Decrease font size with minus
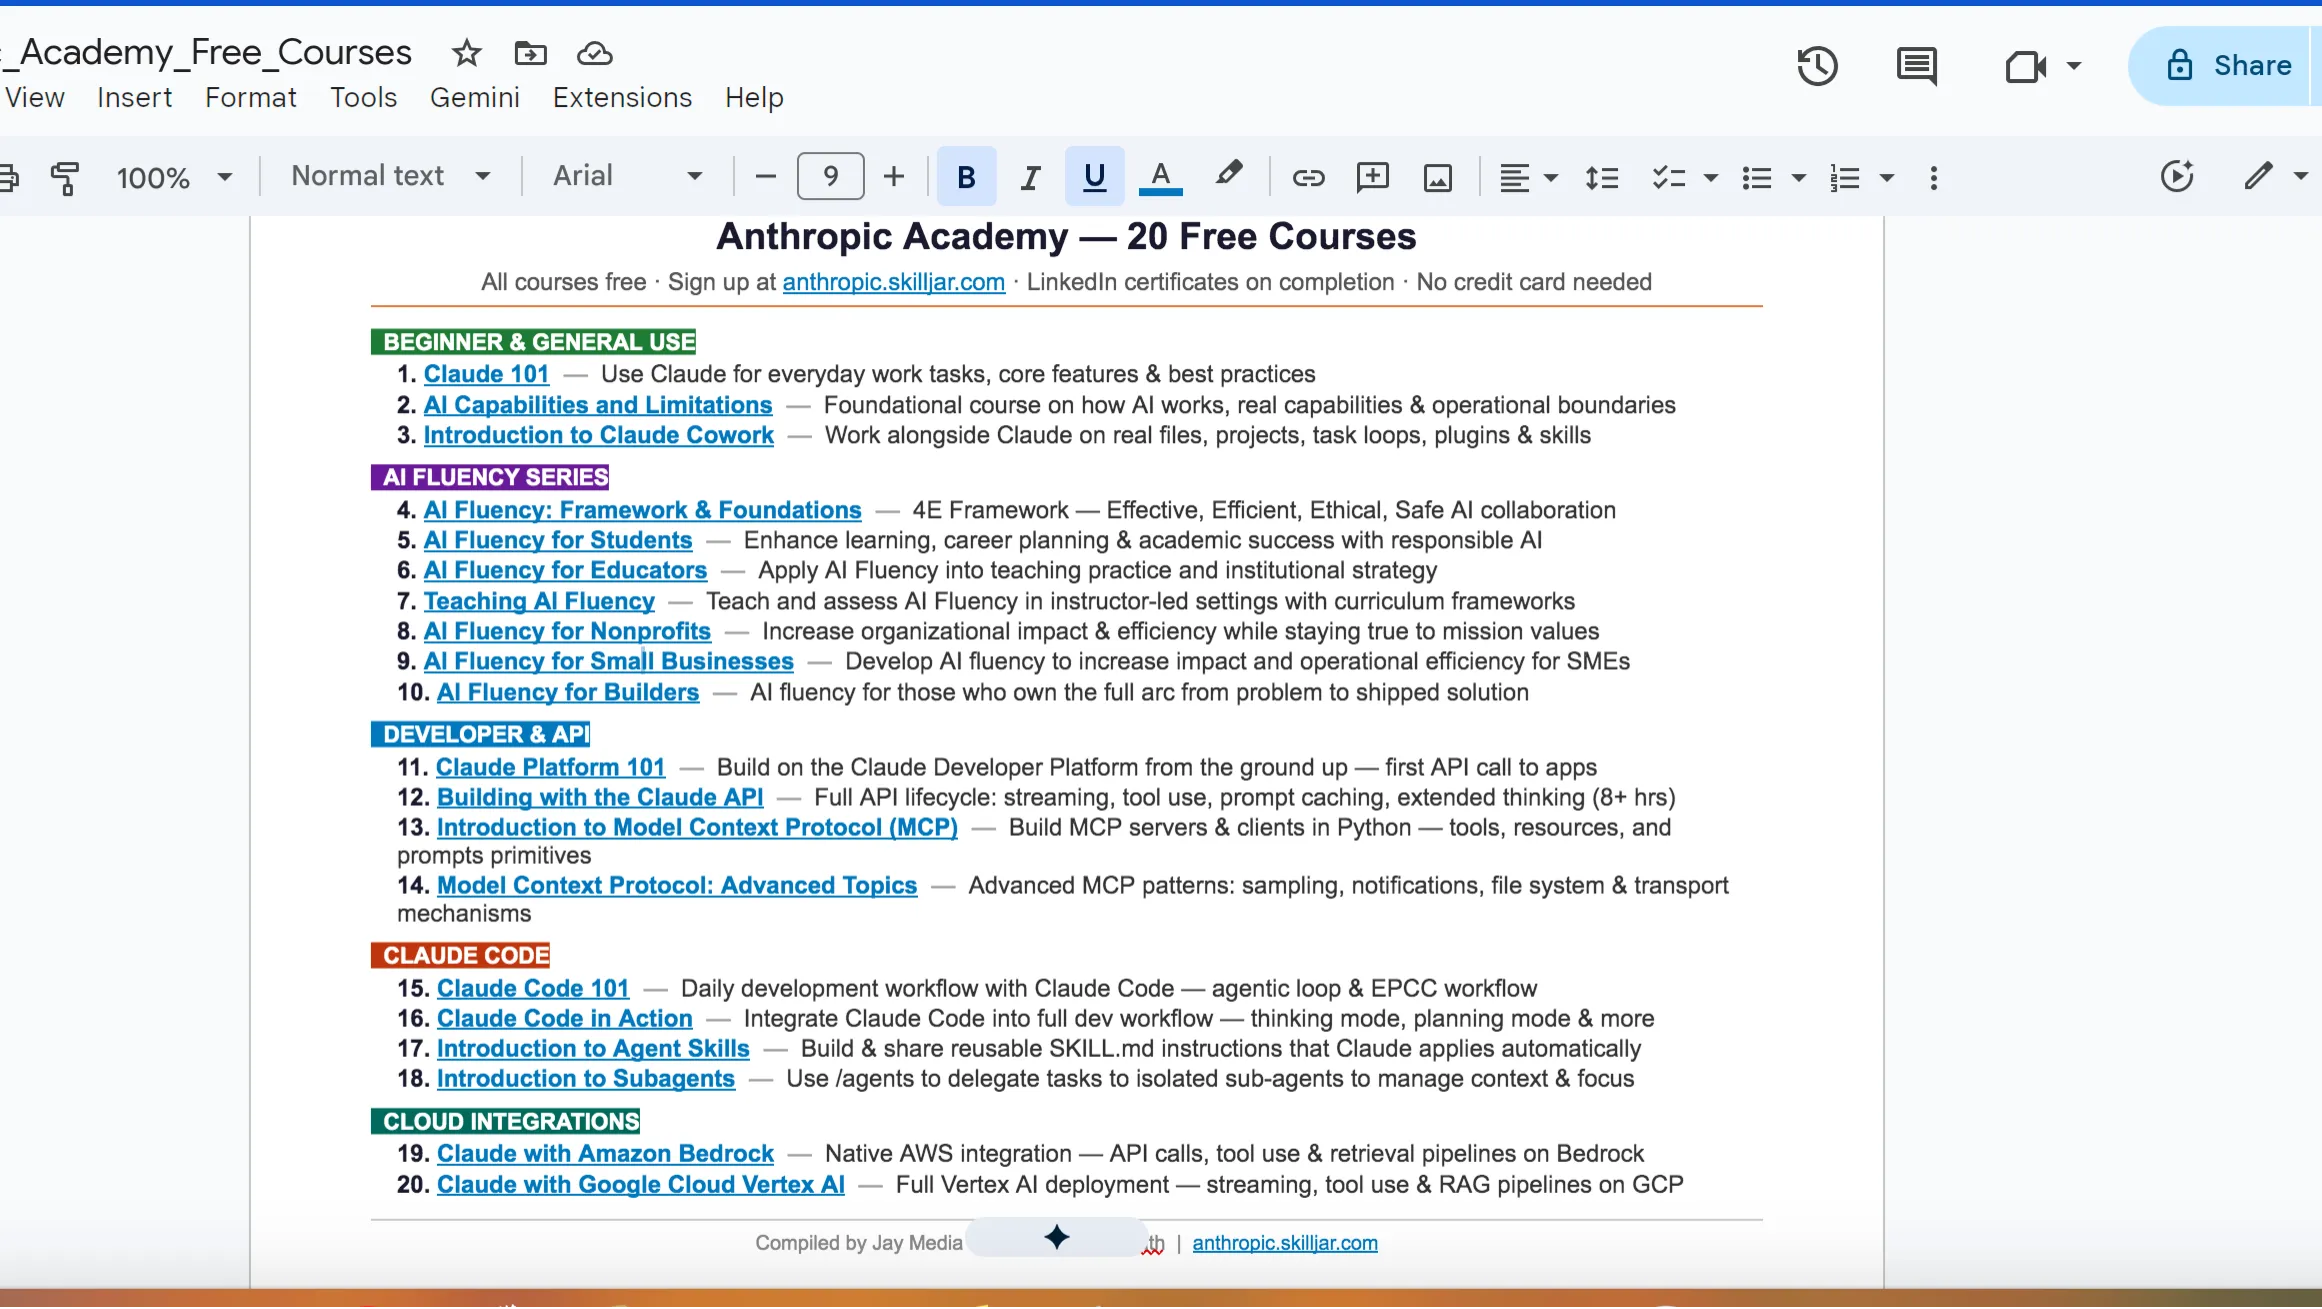 click(766, 177)
